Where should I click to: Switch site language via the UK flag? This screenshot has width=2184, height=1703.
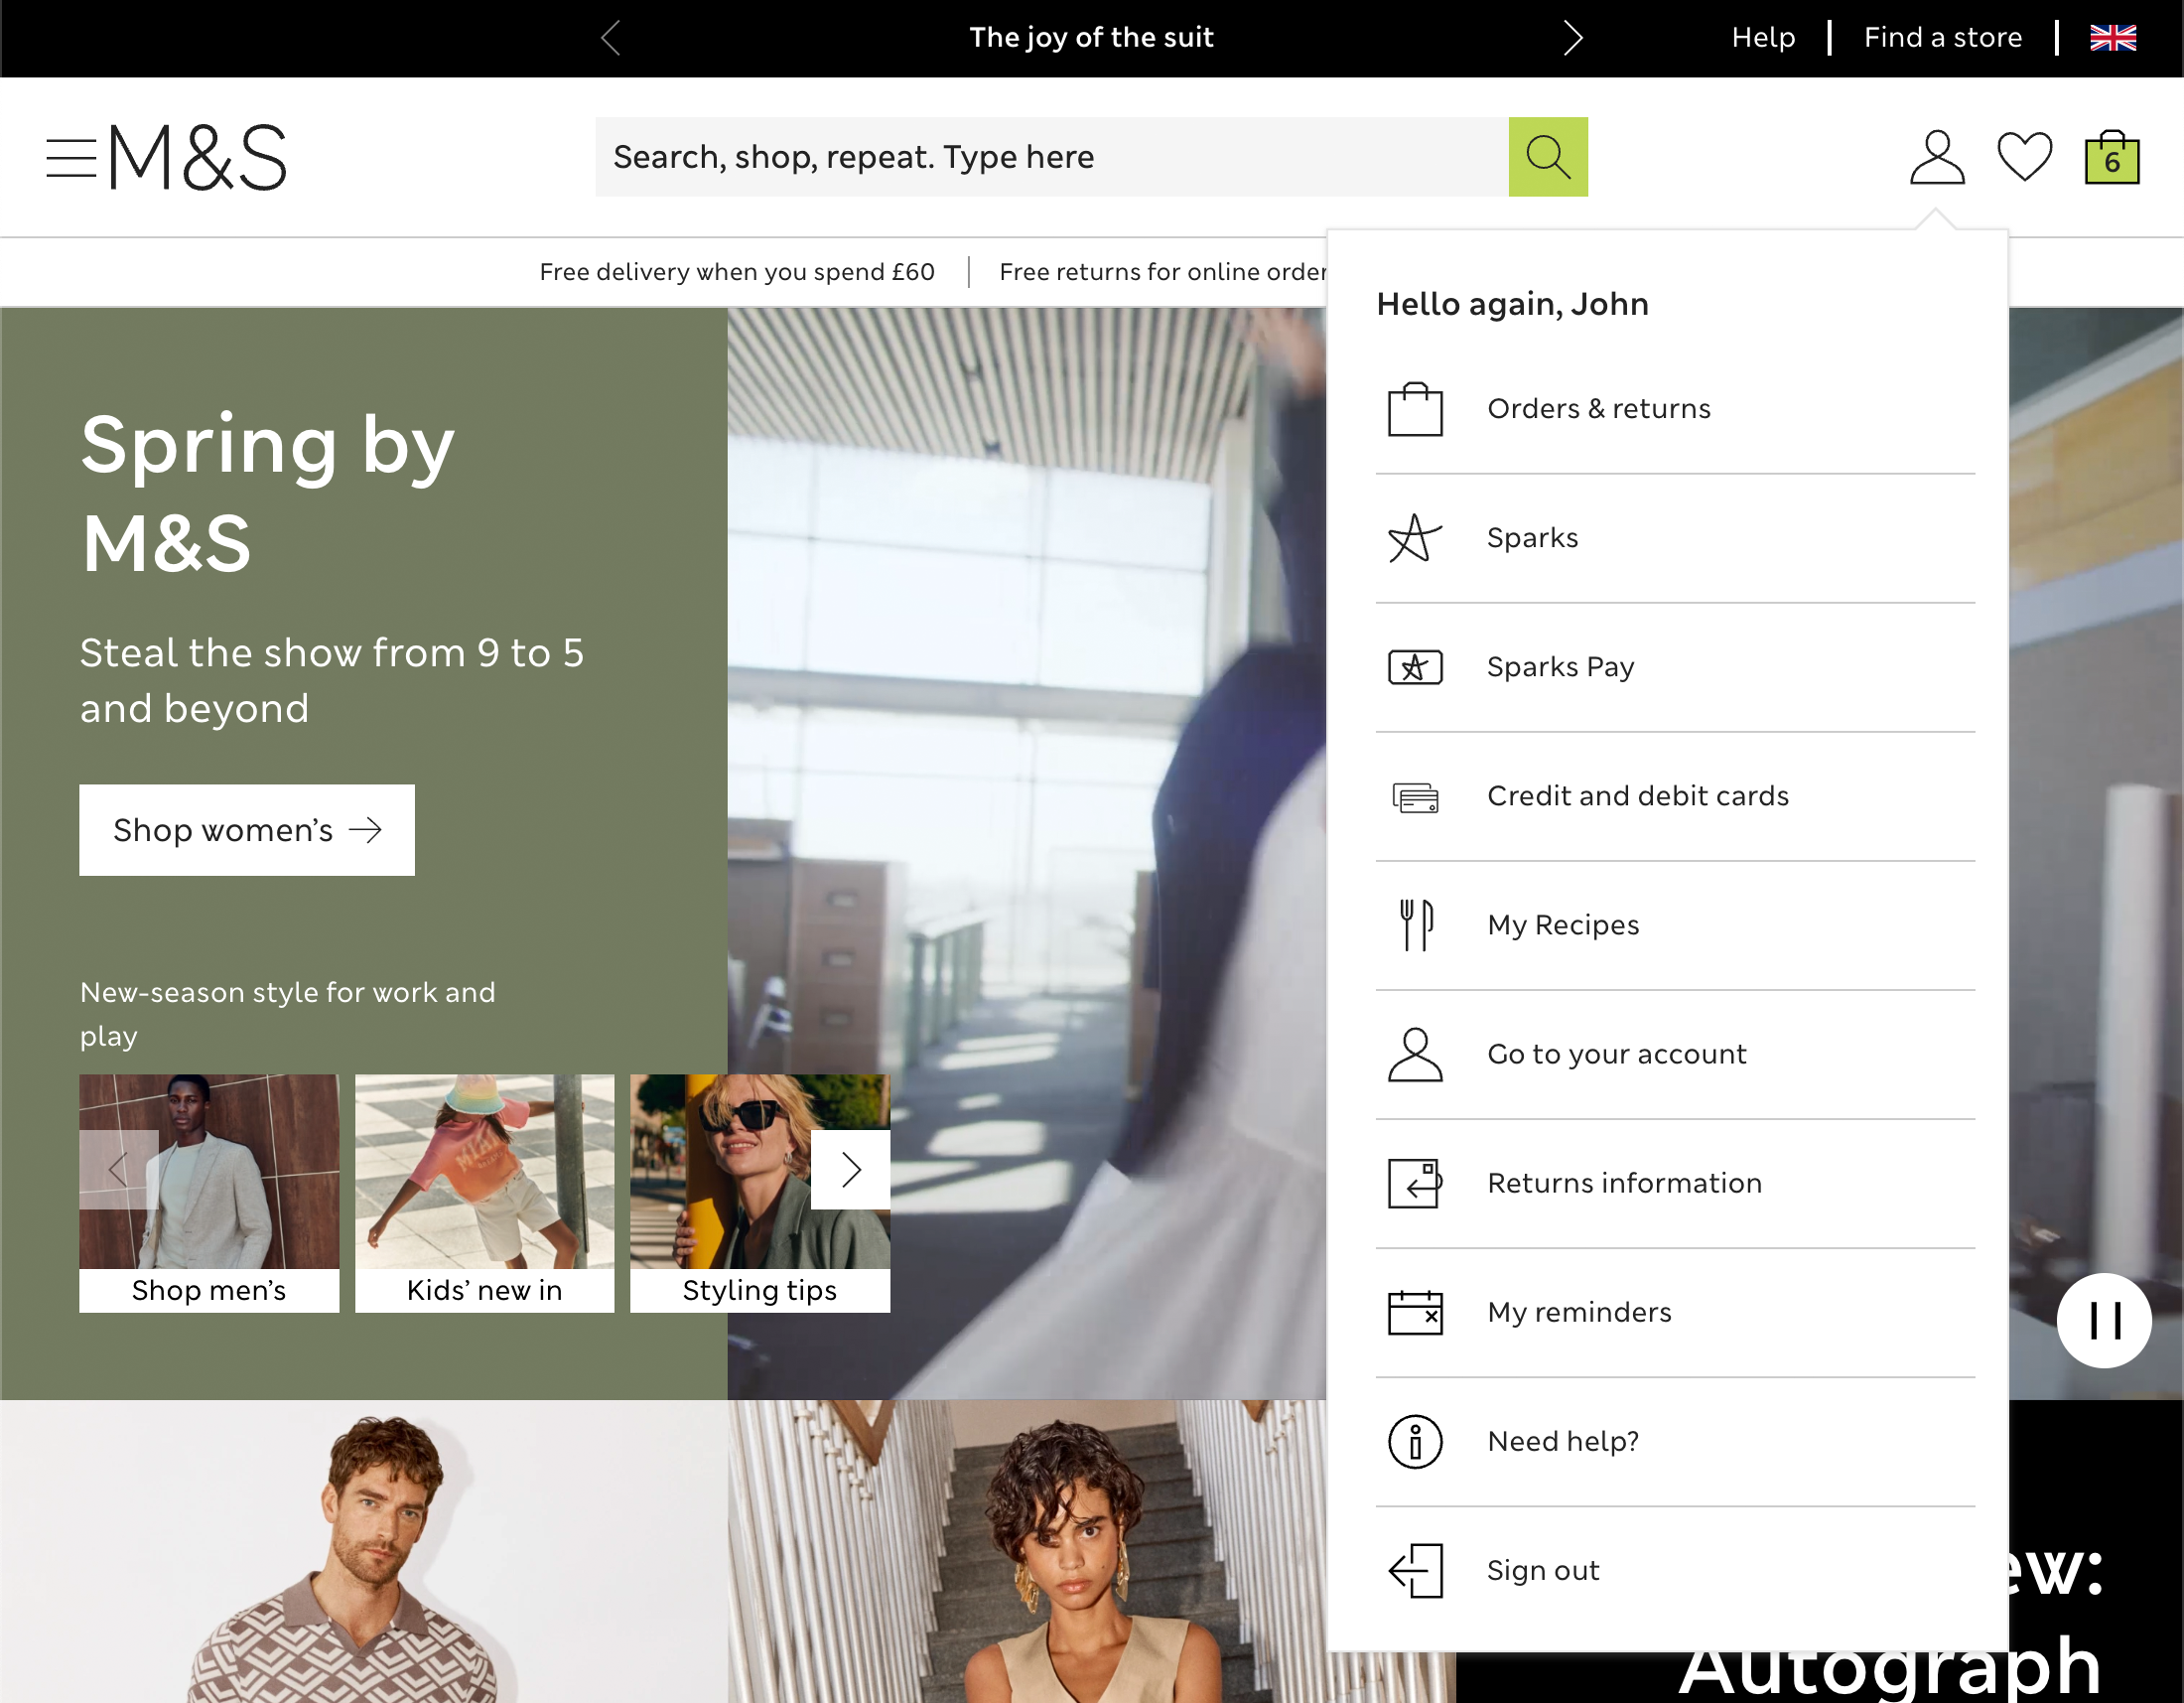tap(2113, 38)
